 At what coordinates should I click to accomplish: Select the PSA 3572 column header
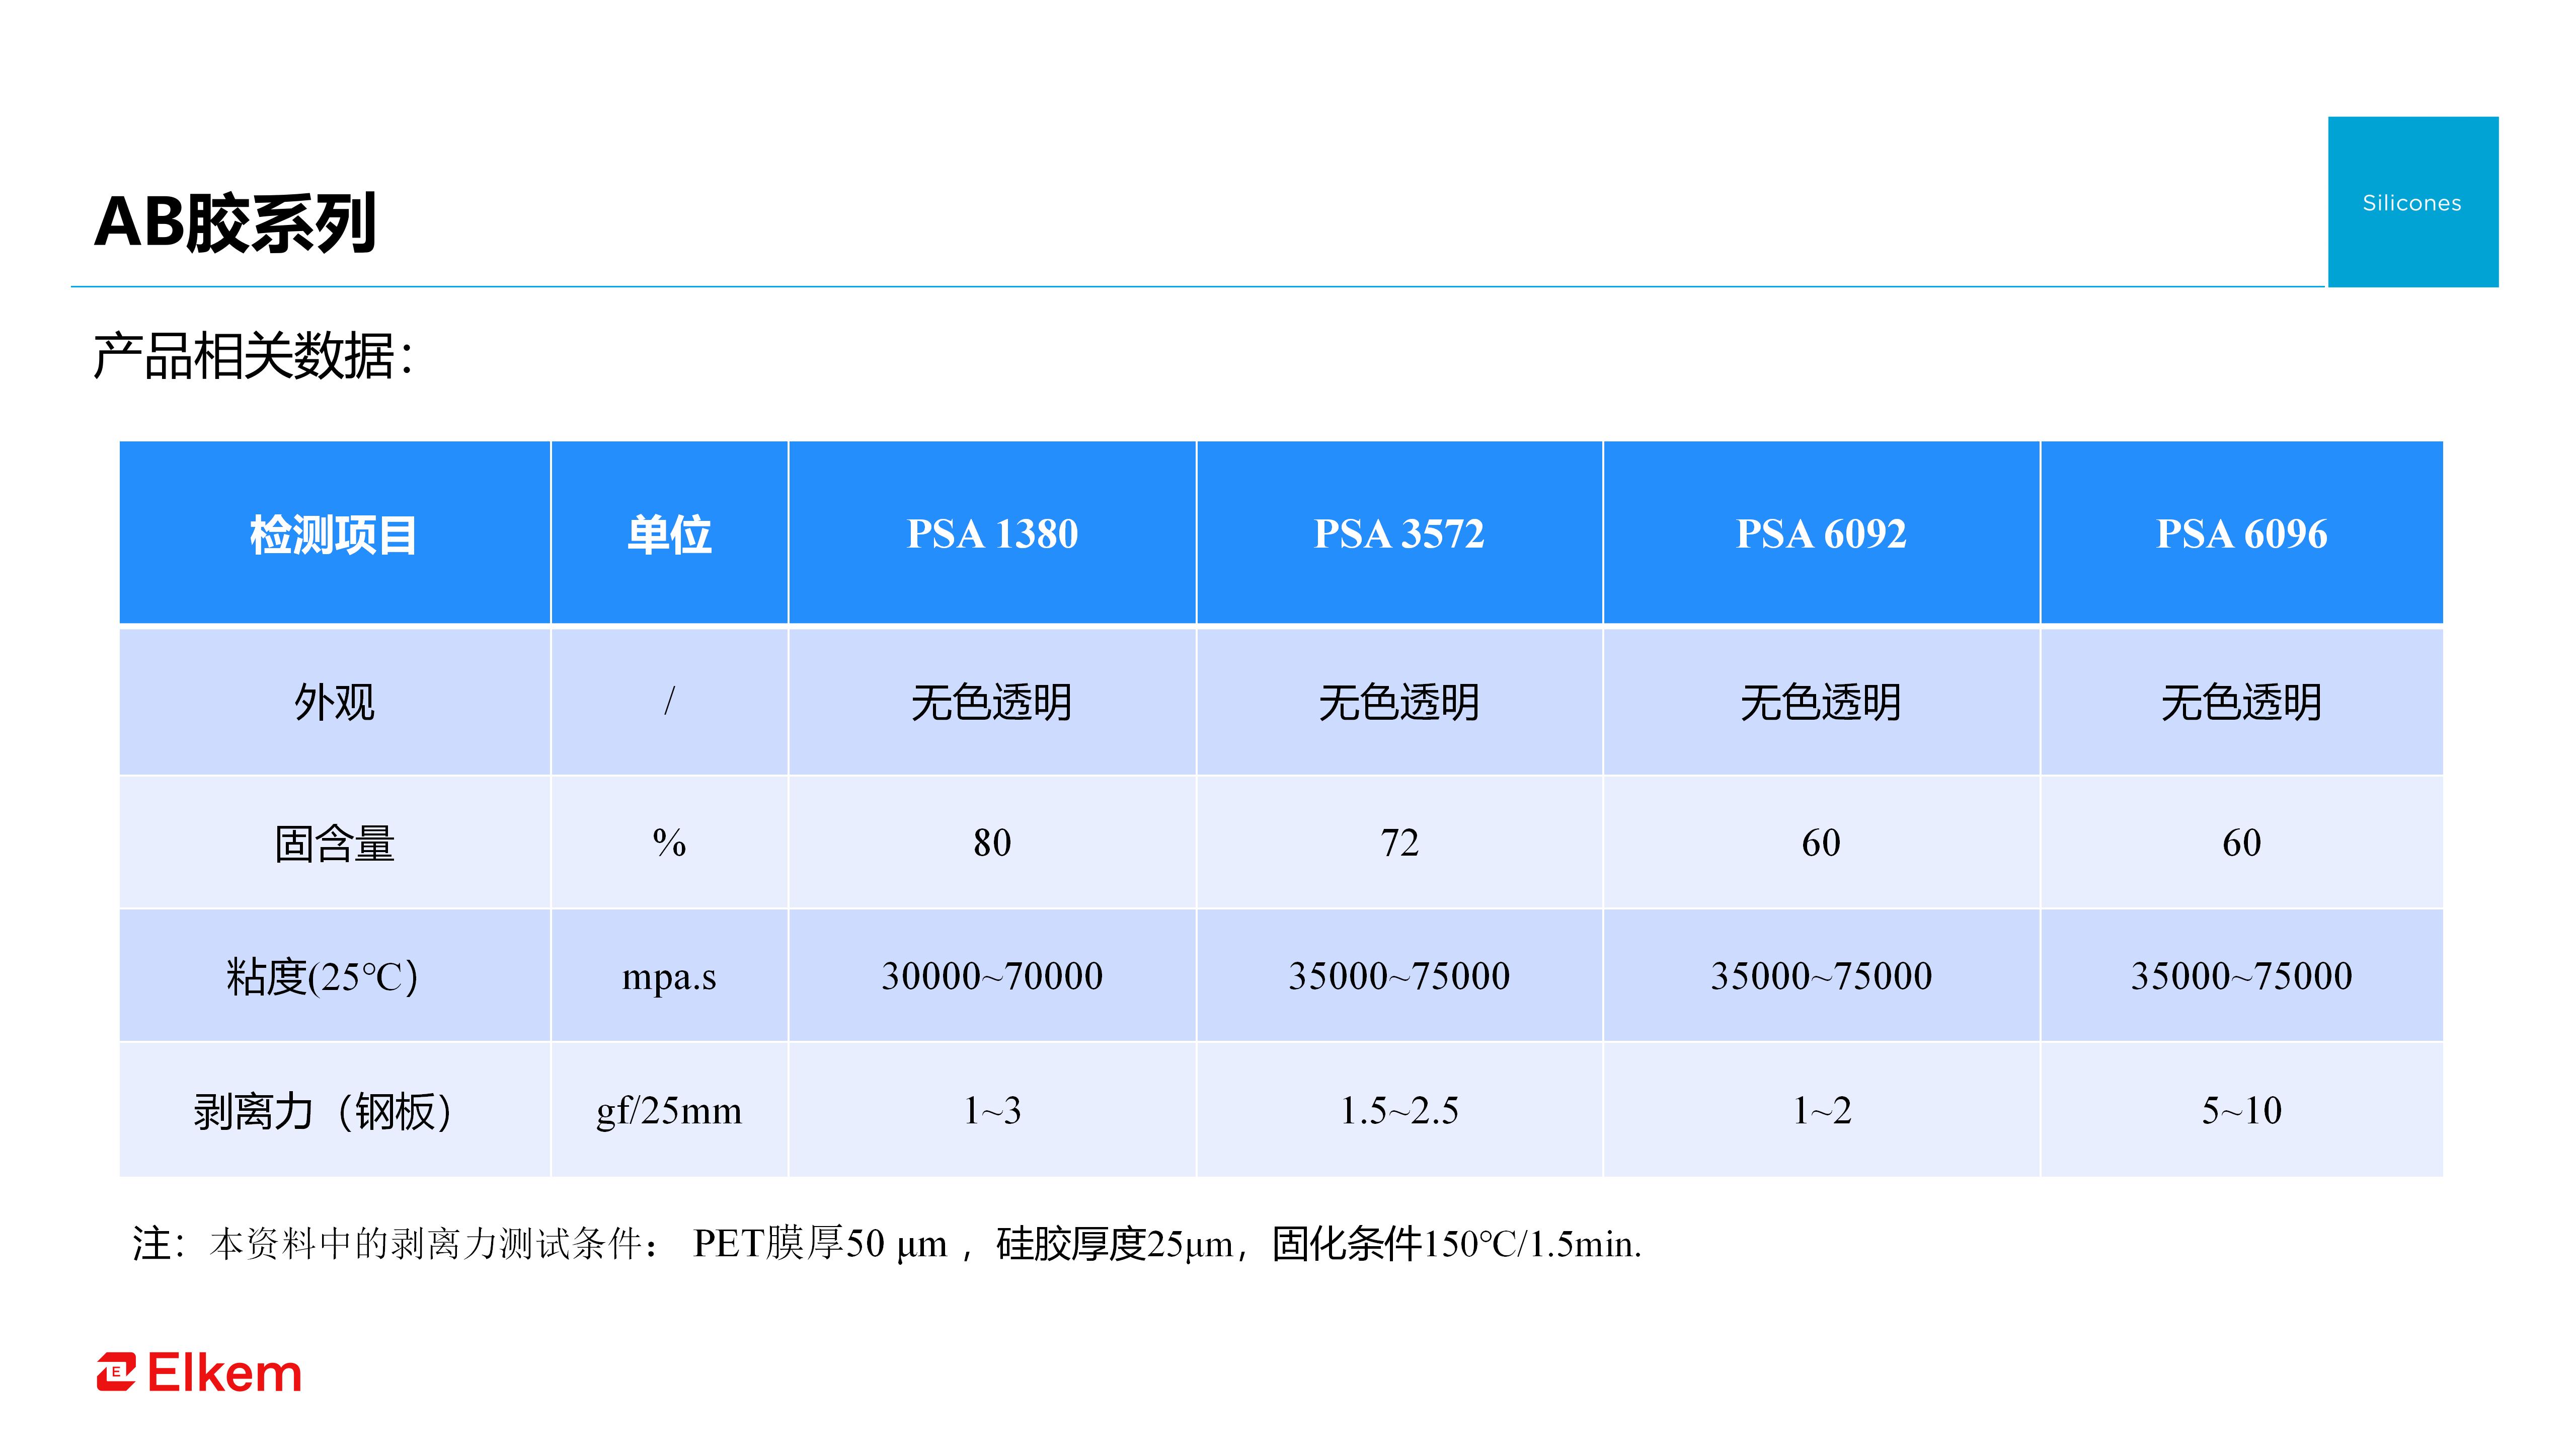(1398, 533)
